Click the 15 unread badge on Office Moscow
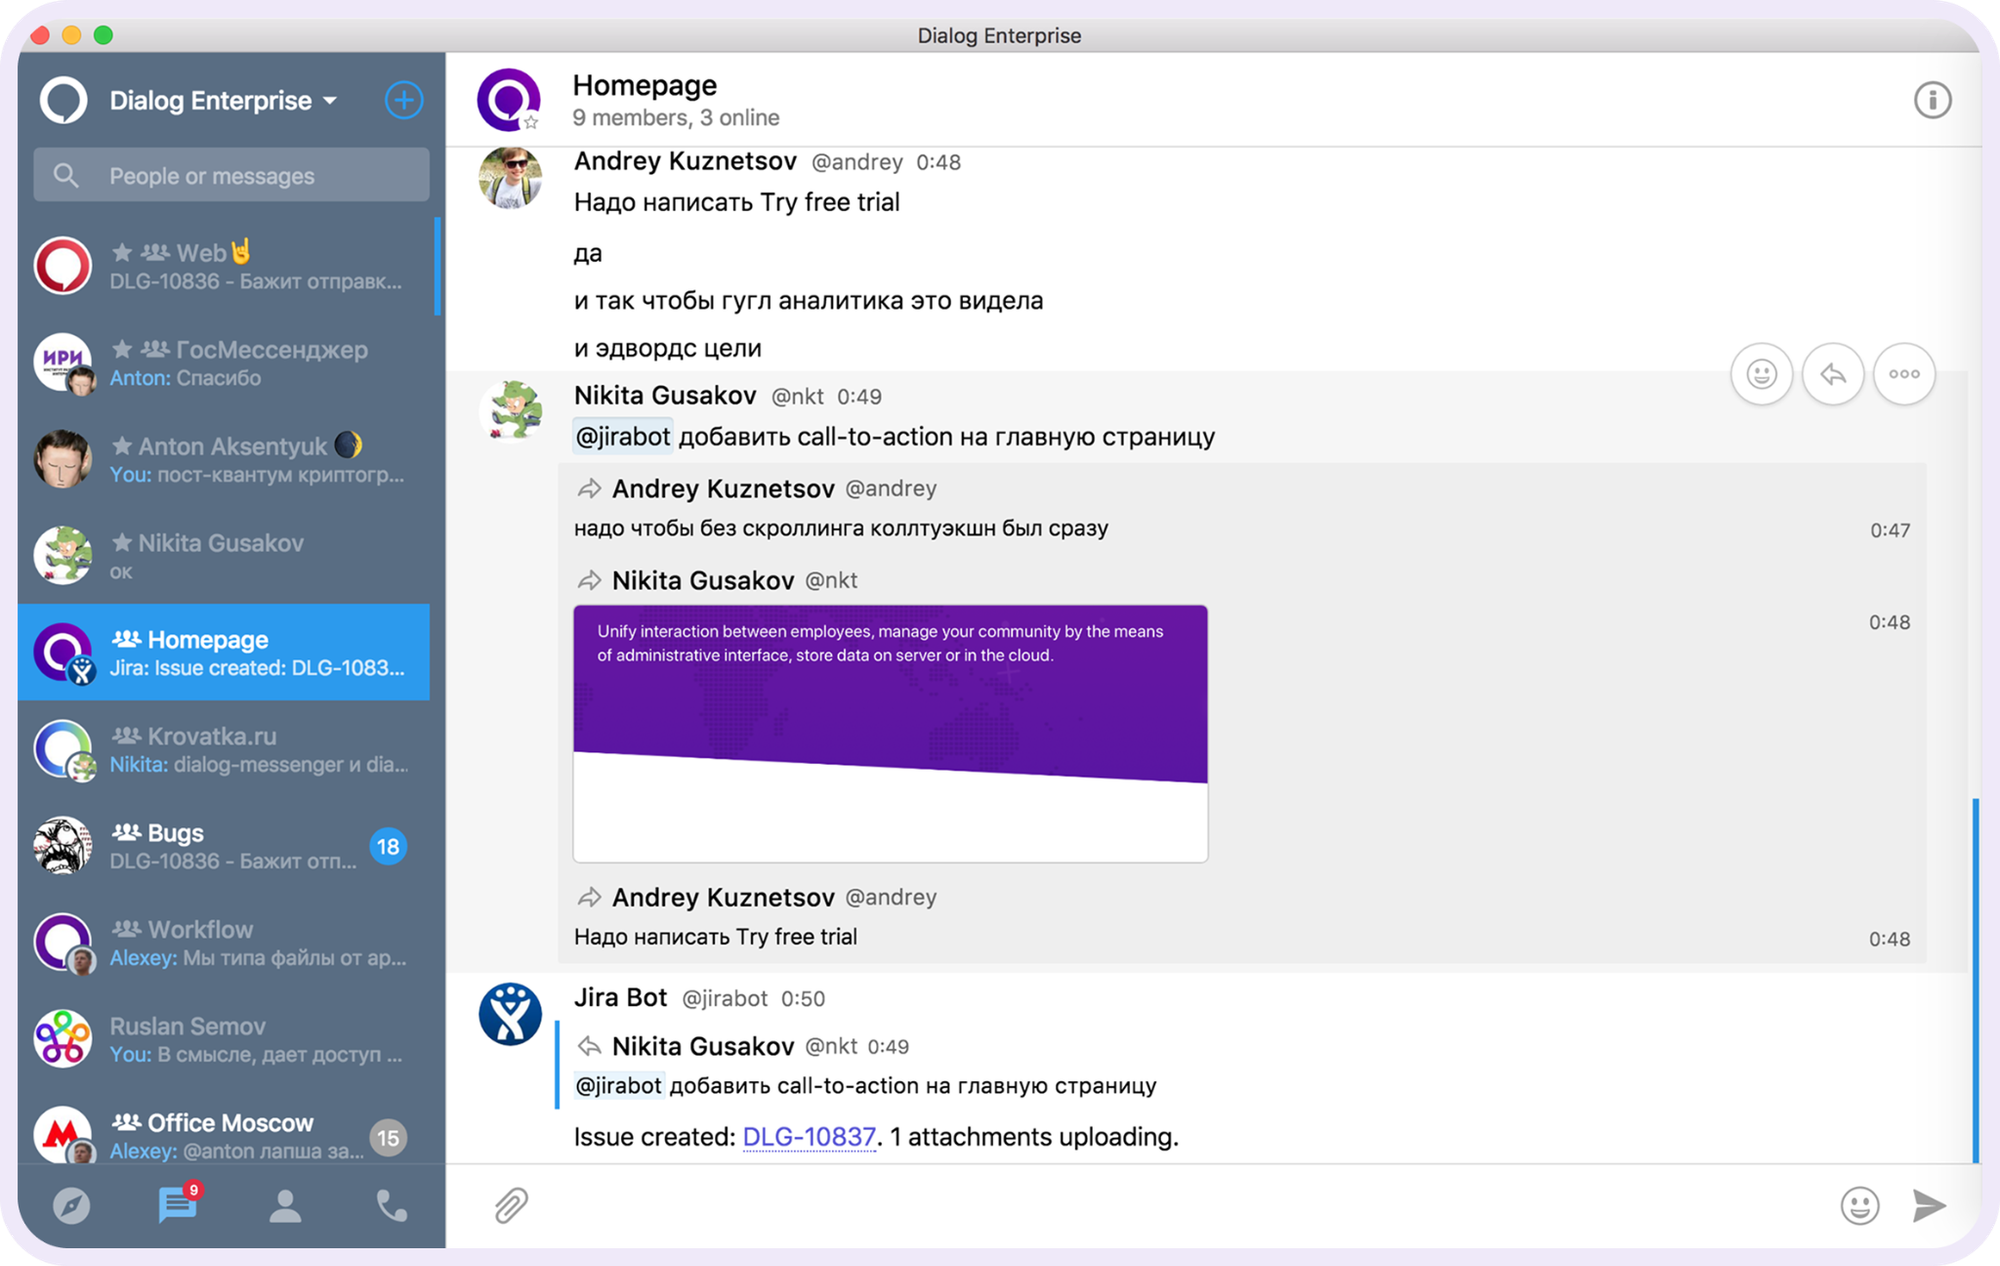Screen dimensions: 2000x1266 388,1137
